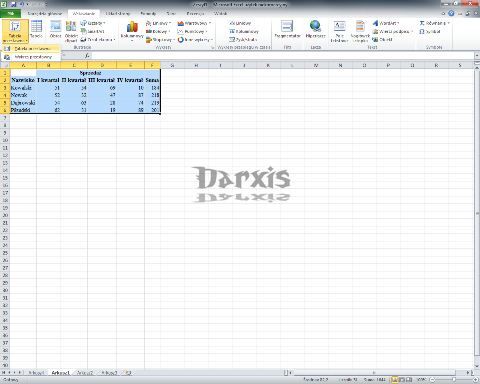Click the zoom out minus button
This screenshot has width=480, height=384.
[x=432, y=379]
